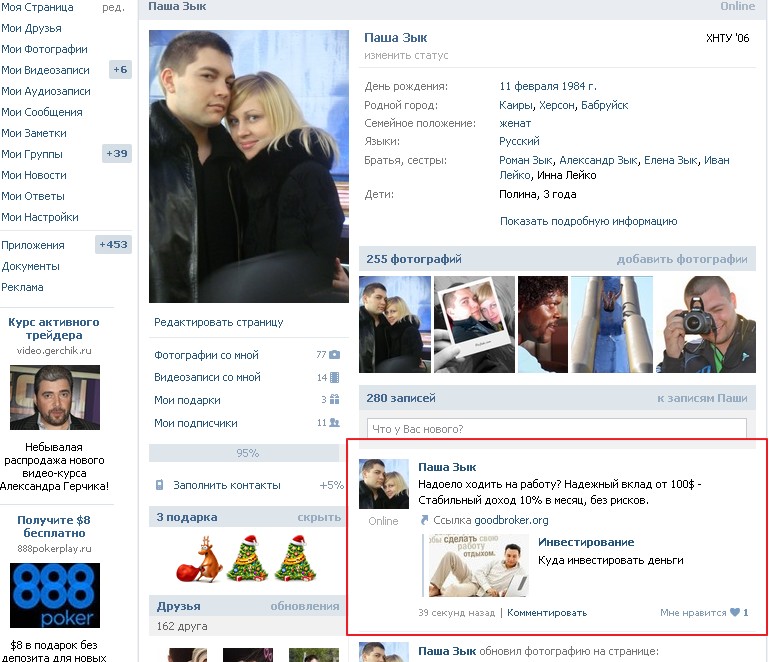Image resolution: width=772 pixels, height=662 pixels.
Task: Click обновления in the Друзья header
Action: tap(305, 606)
